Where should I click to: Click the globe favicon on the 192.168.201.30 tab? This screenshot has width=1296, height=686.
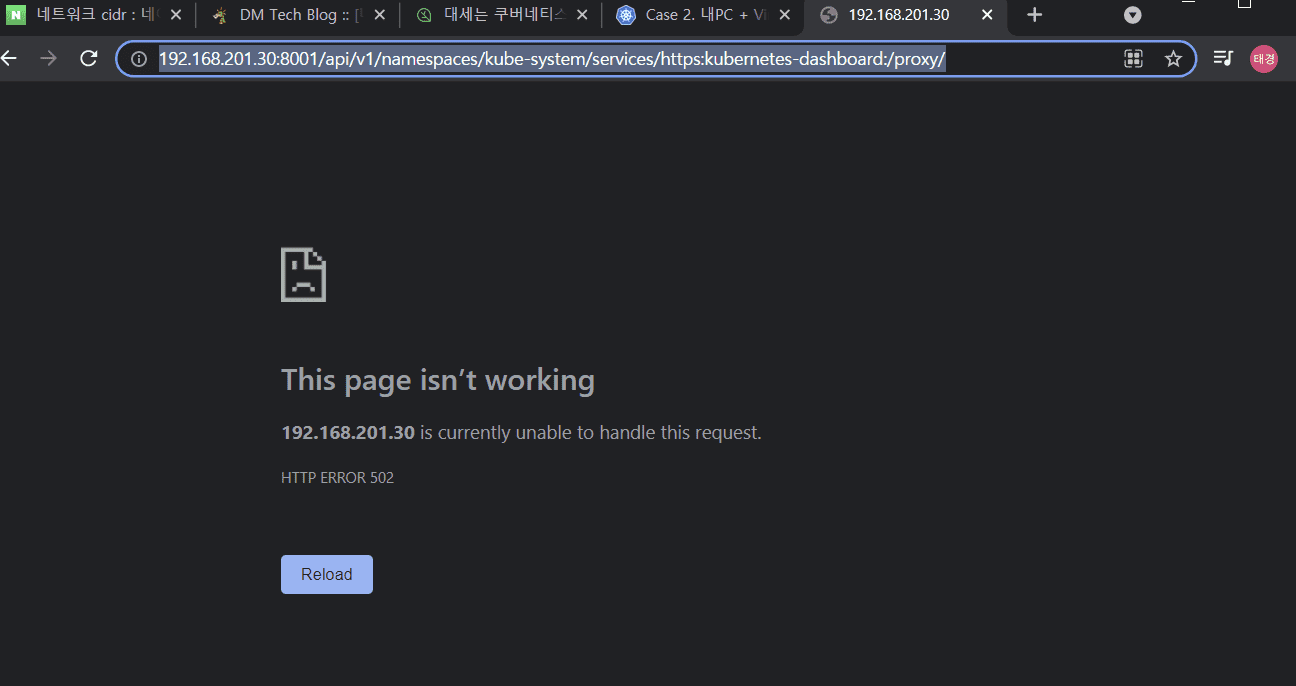point(828,15)
